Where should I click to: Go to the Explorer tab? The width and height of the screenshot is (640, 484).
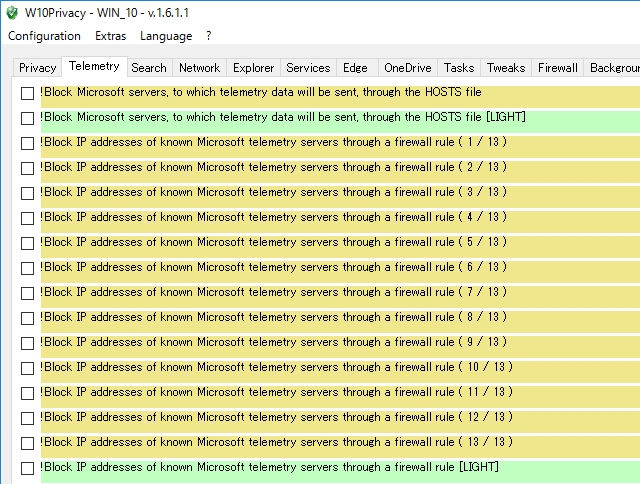(x=253, y=68)
